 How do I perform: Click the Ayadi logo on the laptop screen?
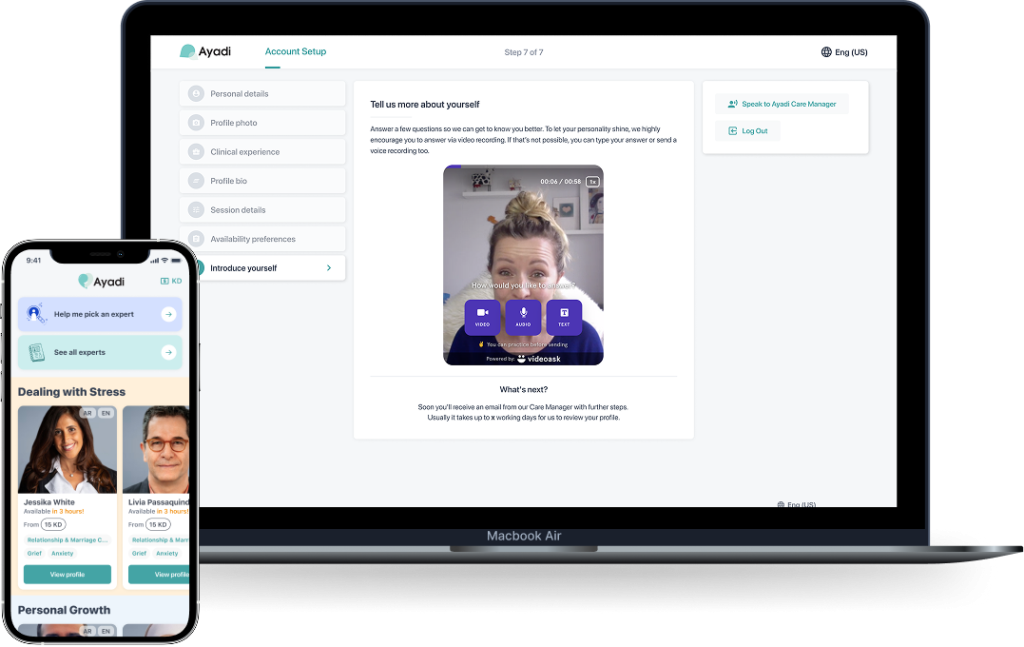(x=205, y=52)
